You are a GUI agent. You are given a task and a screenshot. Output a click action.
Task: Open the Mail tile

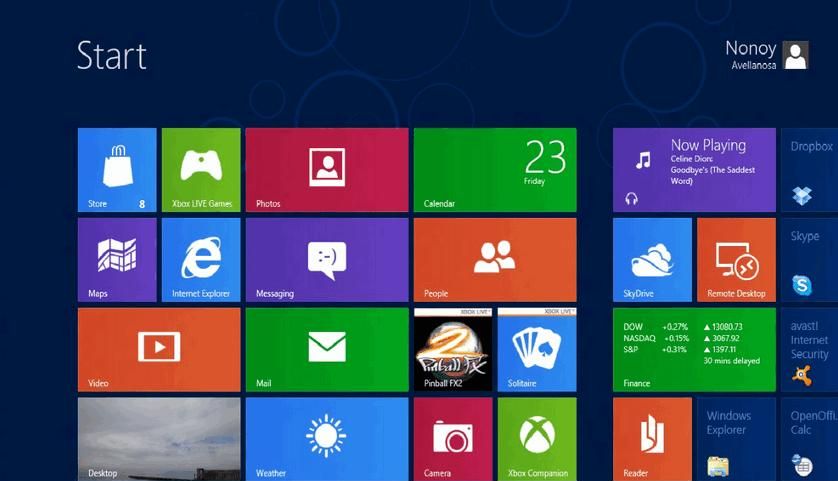(327, 350)
